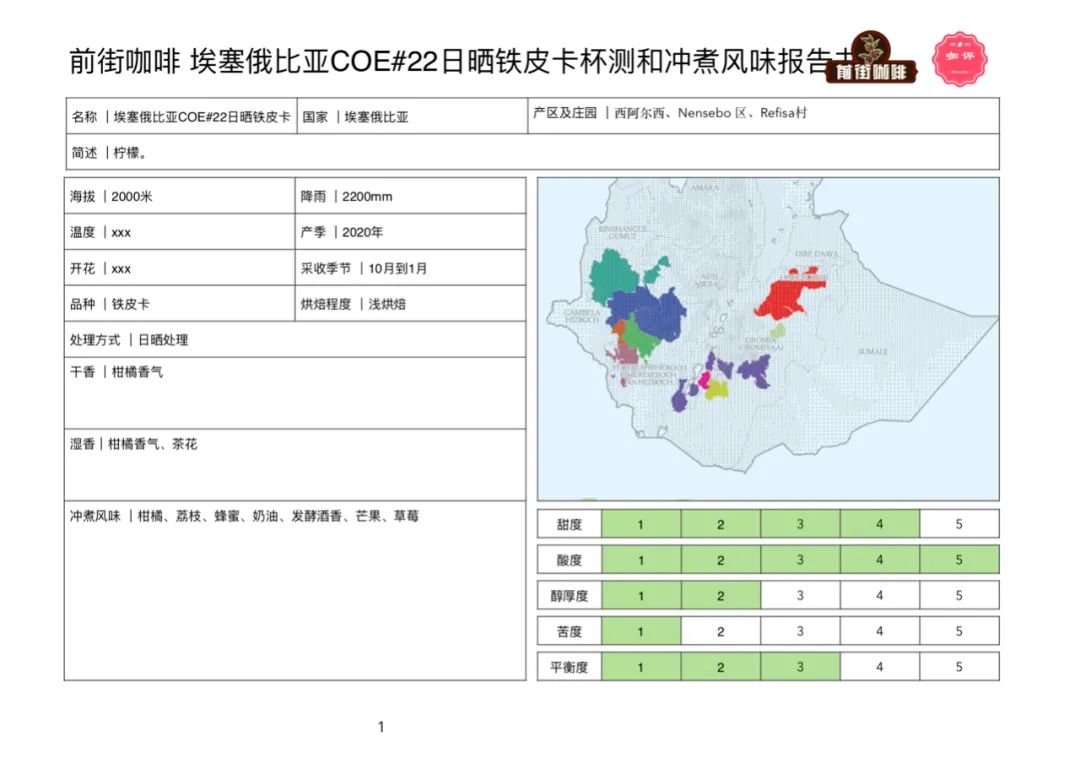Click the 苦度 row label
Viewport: 1080px width, 763px height.
(569, 631)
